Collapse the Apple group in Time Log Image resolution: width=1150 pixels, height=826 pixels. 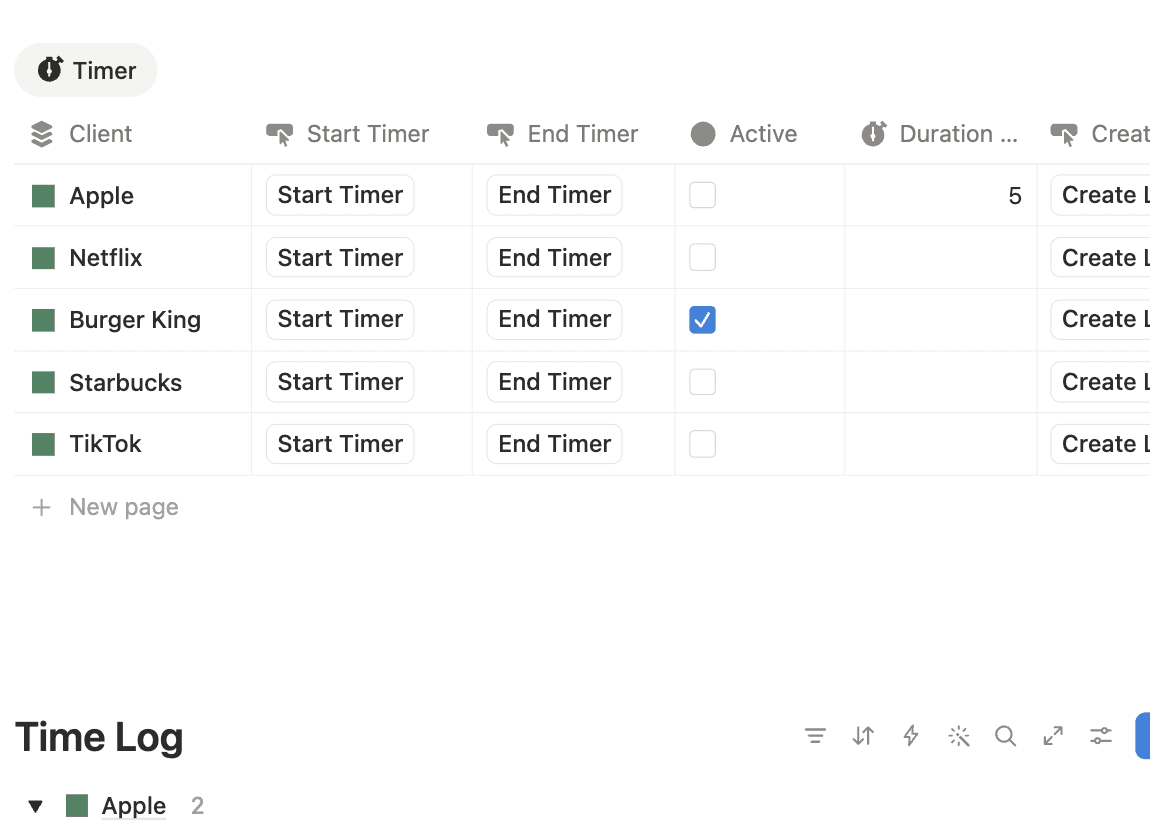tap(35, 806)
